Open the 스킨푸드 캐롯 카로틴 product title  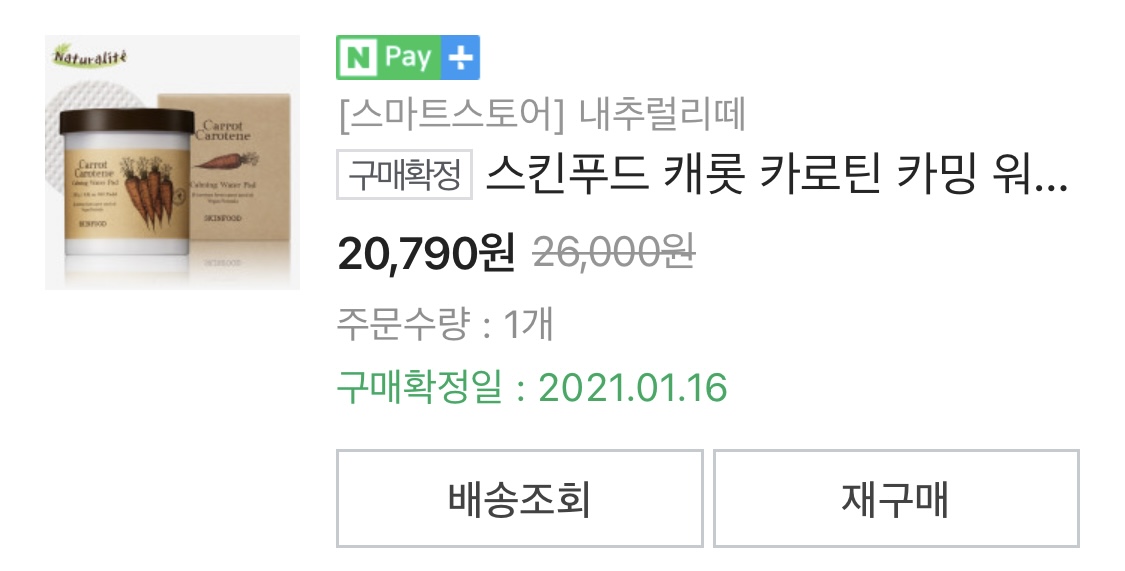(777, 175)
